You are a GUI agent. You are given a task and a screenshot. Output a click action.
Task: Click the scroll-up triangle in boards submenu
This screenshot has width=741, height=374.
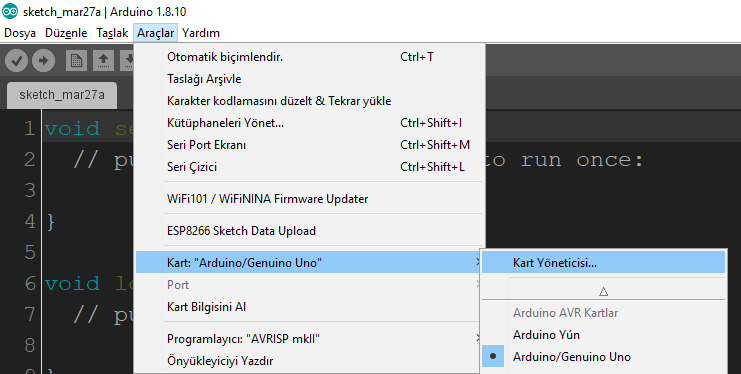[603, 292]
